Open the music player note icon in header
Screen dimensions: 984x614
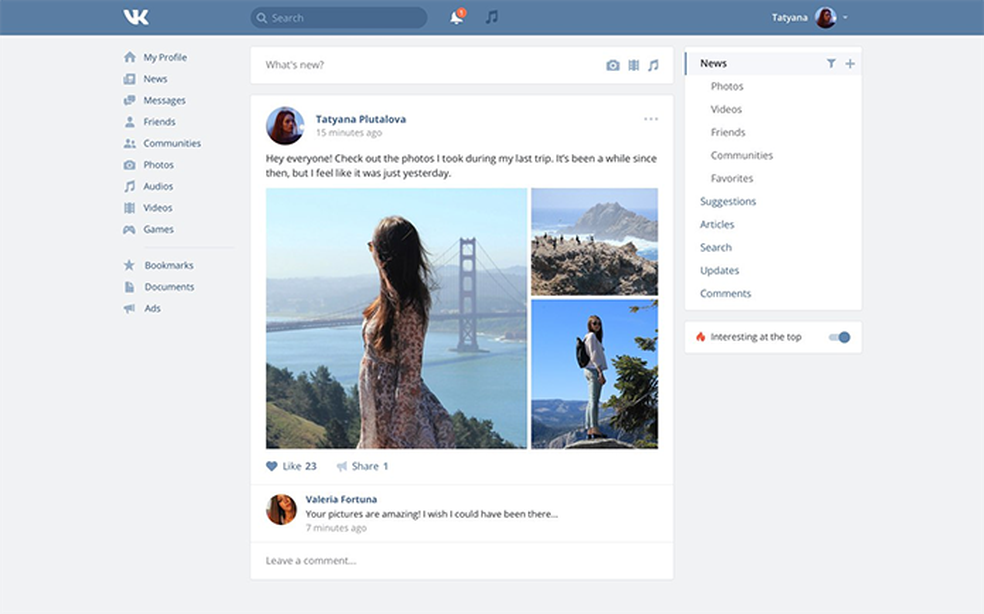(491, 17)
